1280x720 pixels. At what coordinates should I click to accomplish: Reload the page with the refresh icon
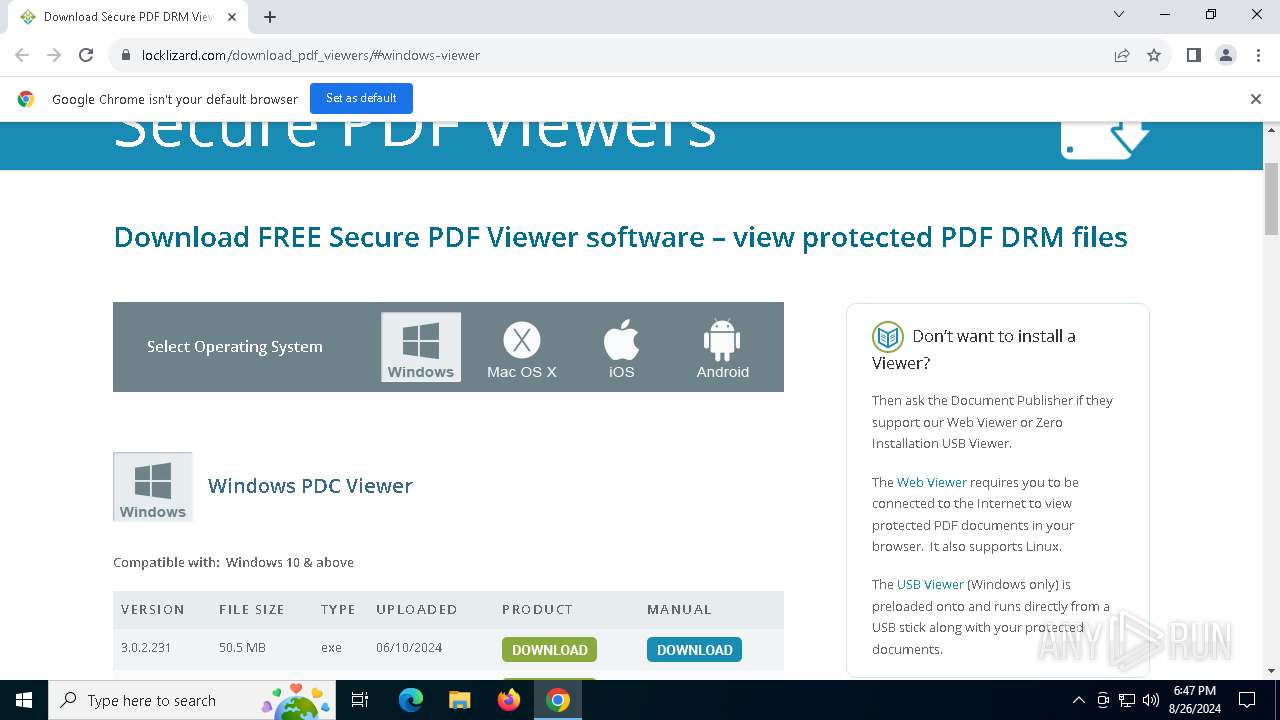pyautogui.click(x=86, y=55)
